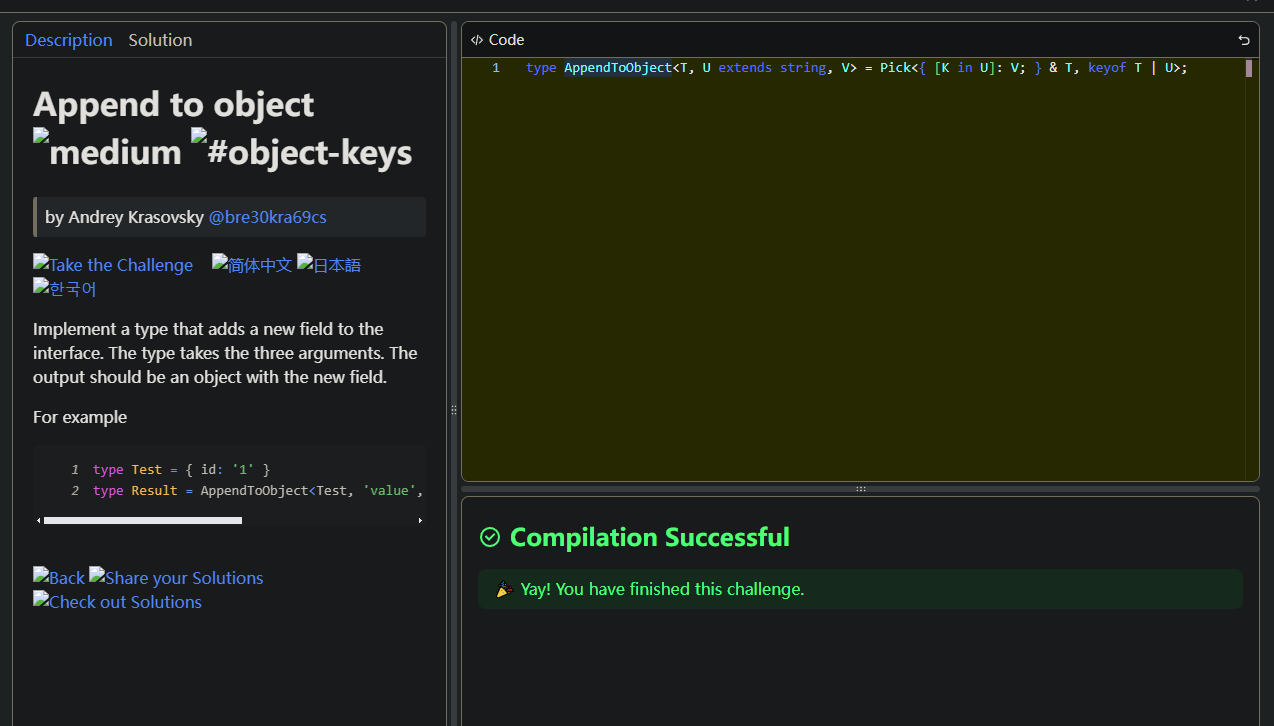Click the editor minimap scrollbar marker

click(x=1249, y=68)
